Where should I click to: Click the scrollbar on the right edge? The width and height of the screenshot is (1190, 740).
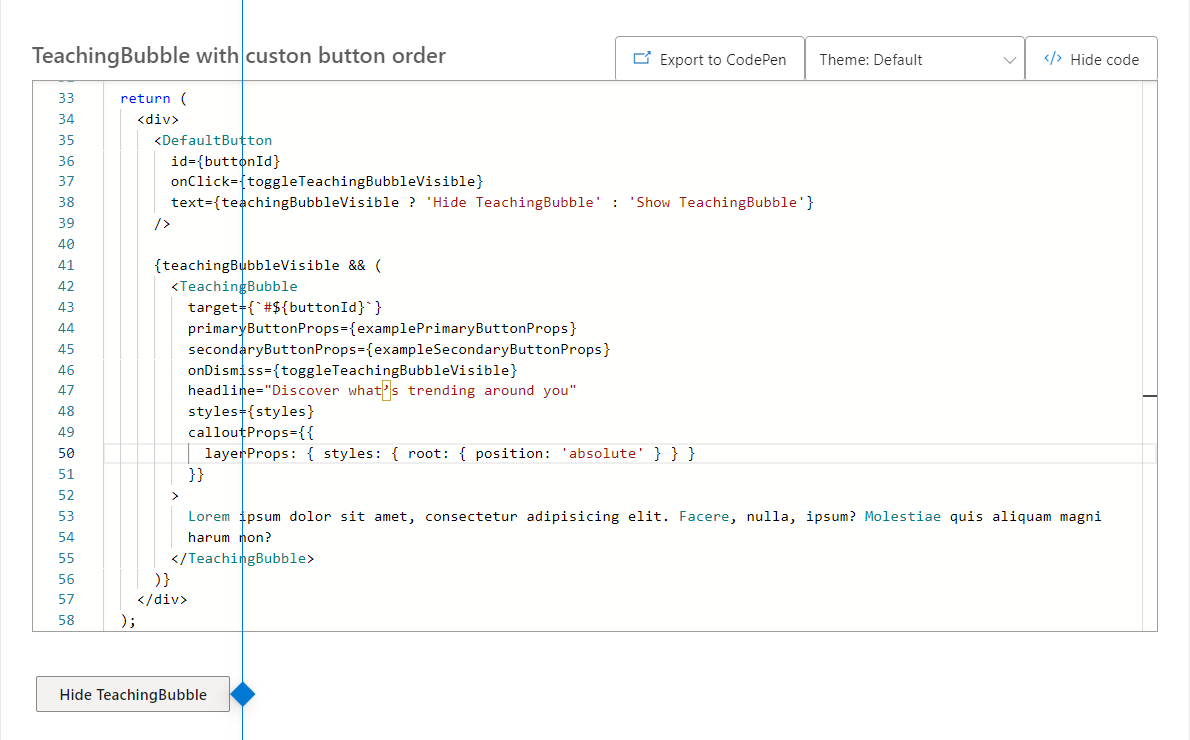(1150, 396)
